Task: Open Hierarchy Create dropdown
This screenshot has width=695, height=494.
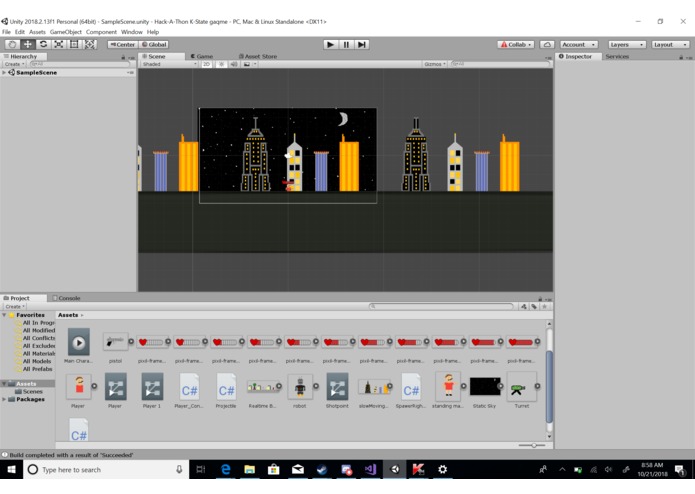Action: click(15, 64)
